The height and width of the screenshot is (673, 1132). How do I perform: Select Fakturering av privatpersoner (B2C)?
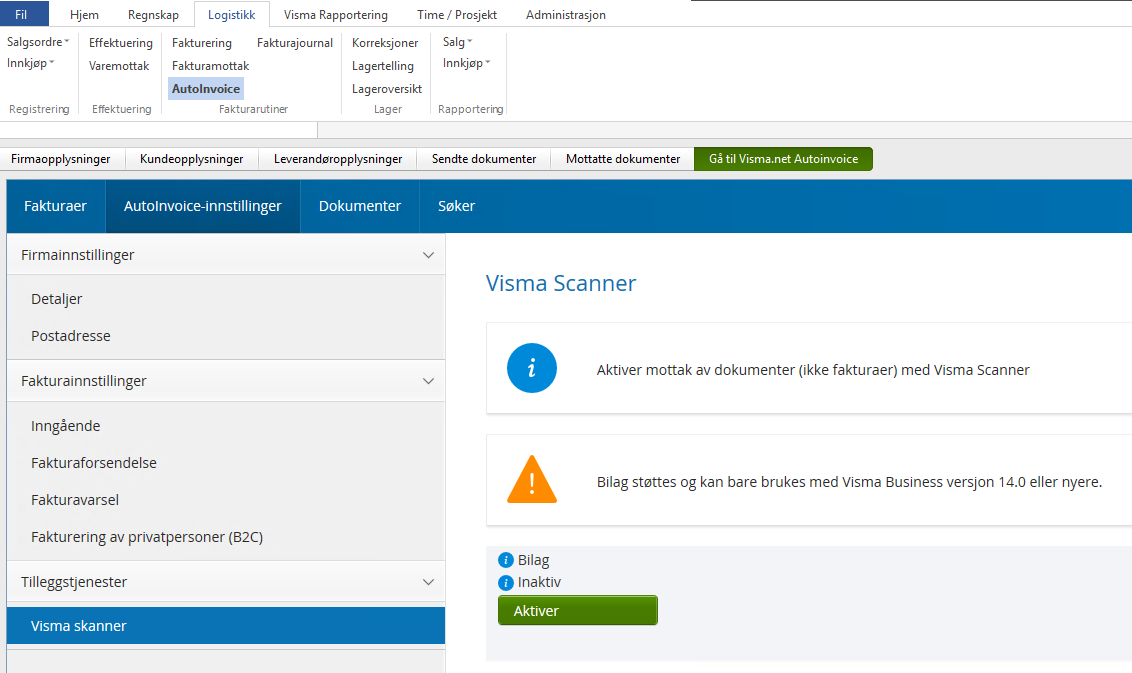pos(147,537)
